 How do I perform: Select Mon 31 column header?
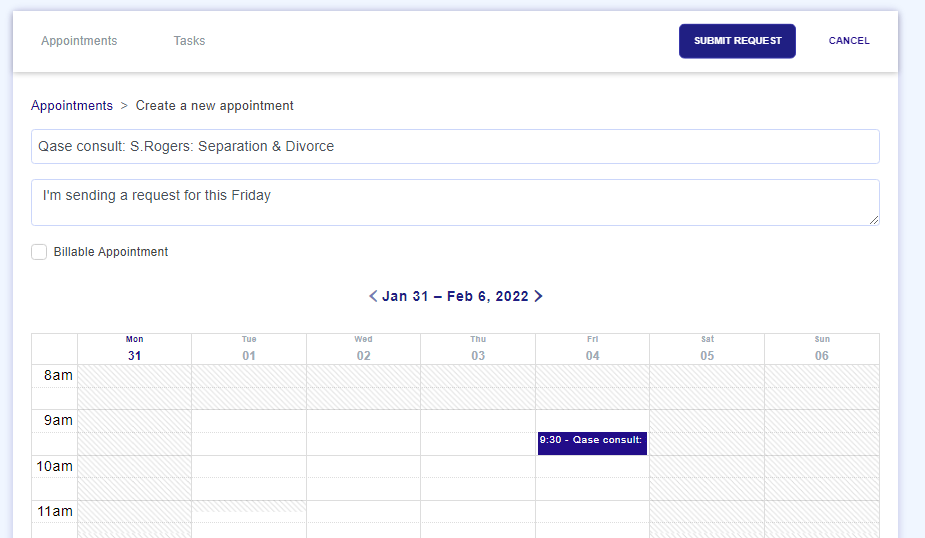[135, 349]
